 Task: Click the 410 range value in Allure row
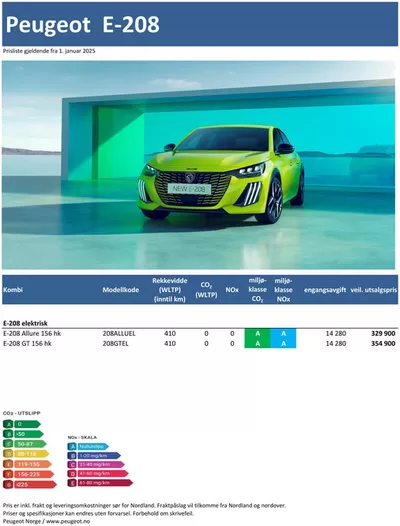(x=170, y=333)
